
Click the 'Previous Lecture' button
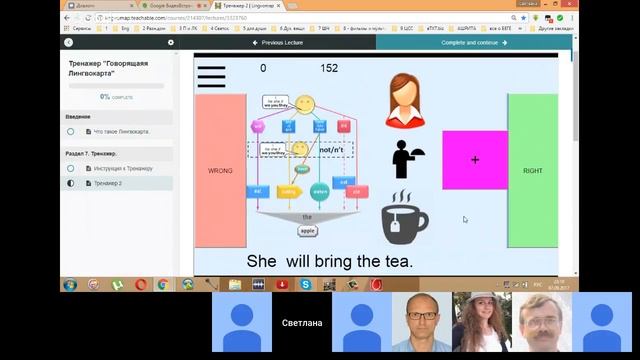278,42
